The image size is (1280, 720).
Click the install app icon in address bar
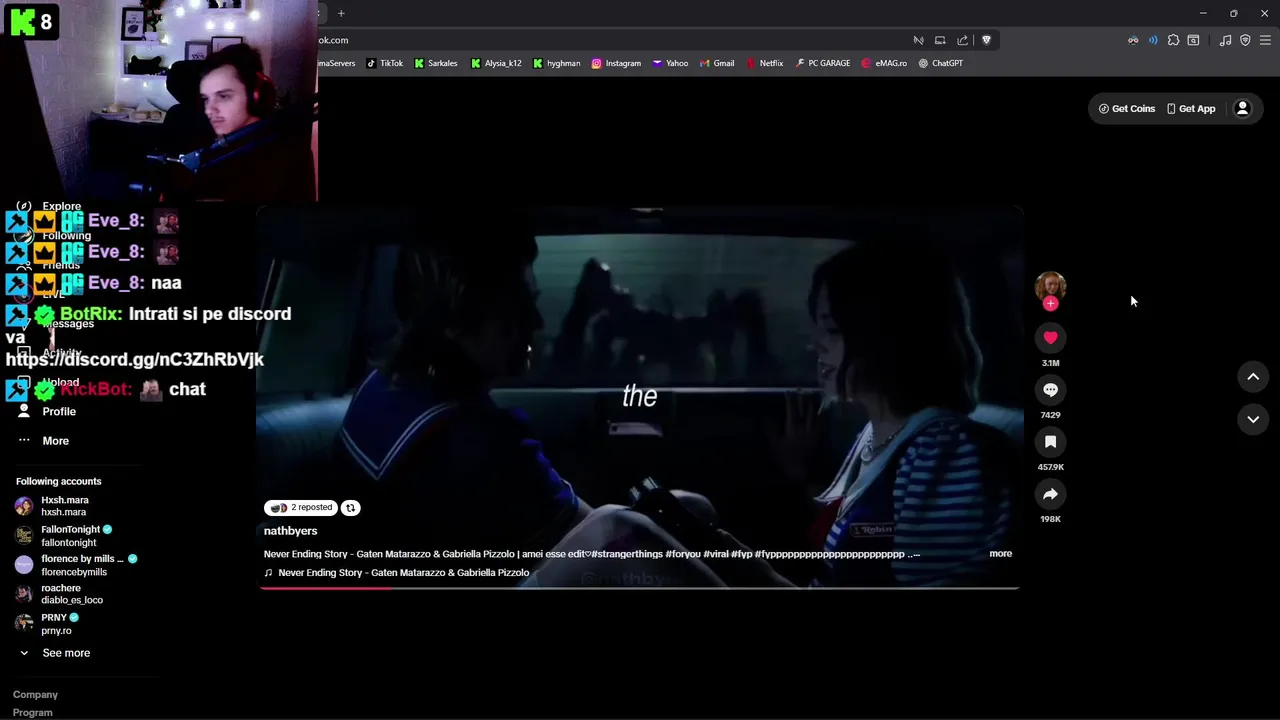click(940, 40)
